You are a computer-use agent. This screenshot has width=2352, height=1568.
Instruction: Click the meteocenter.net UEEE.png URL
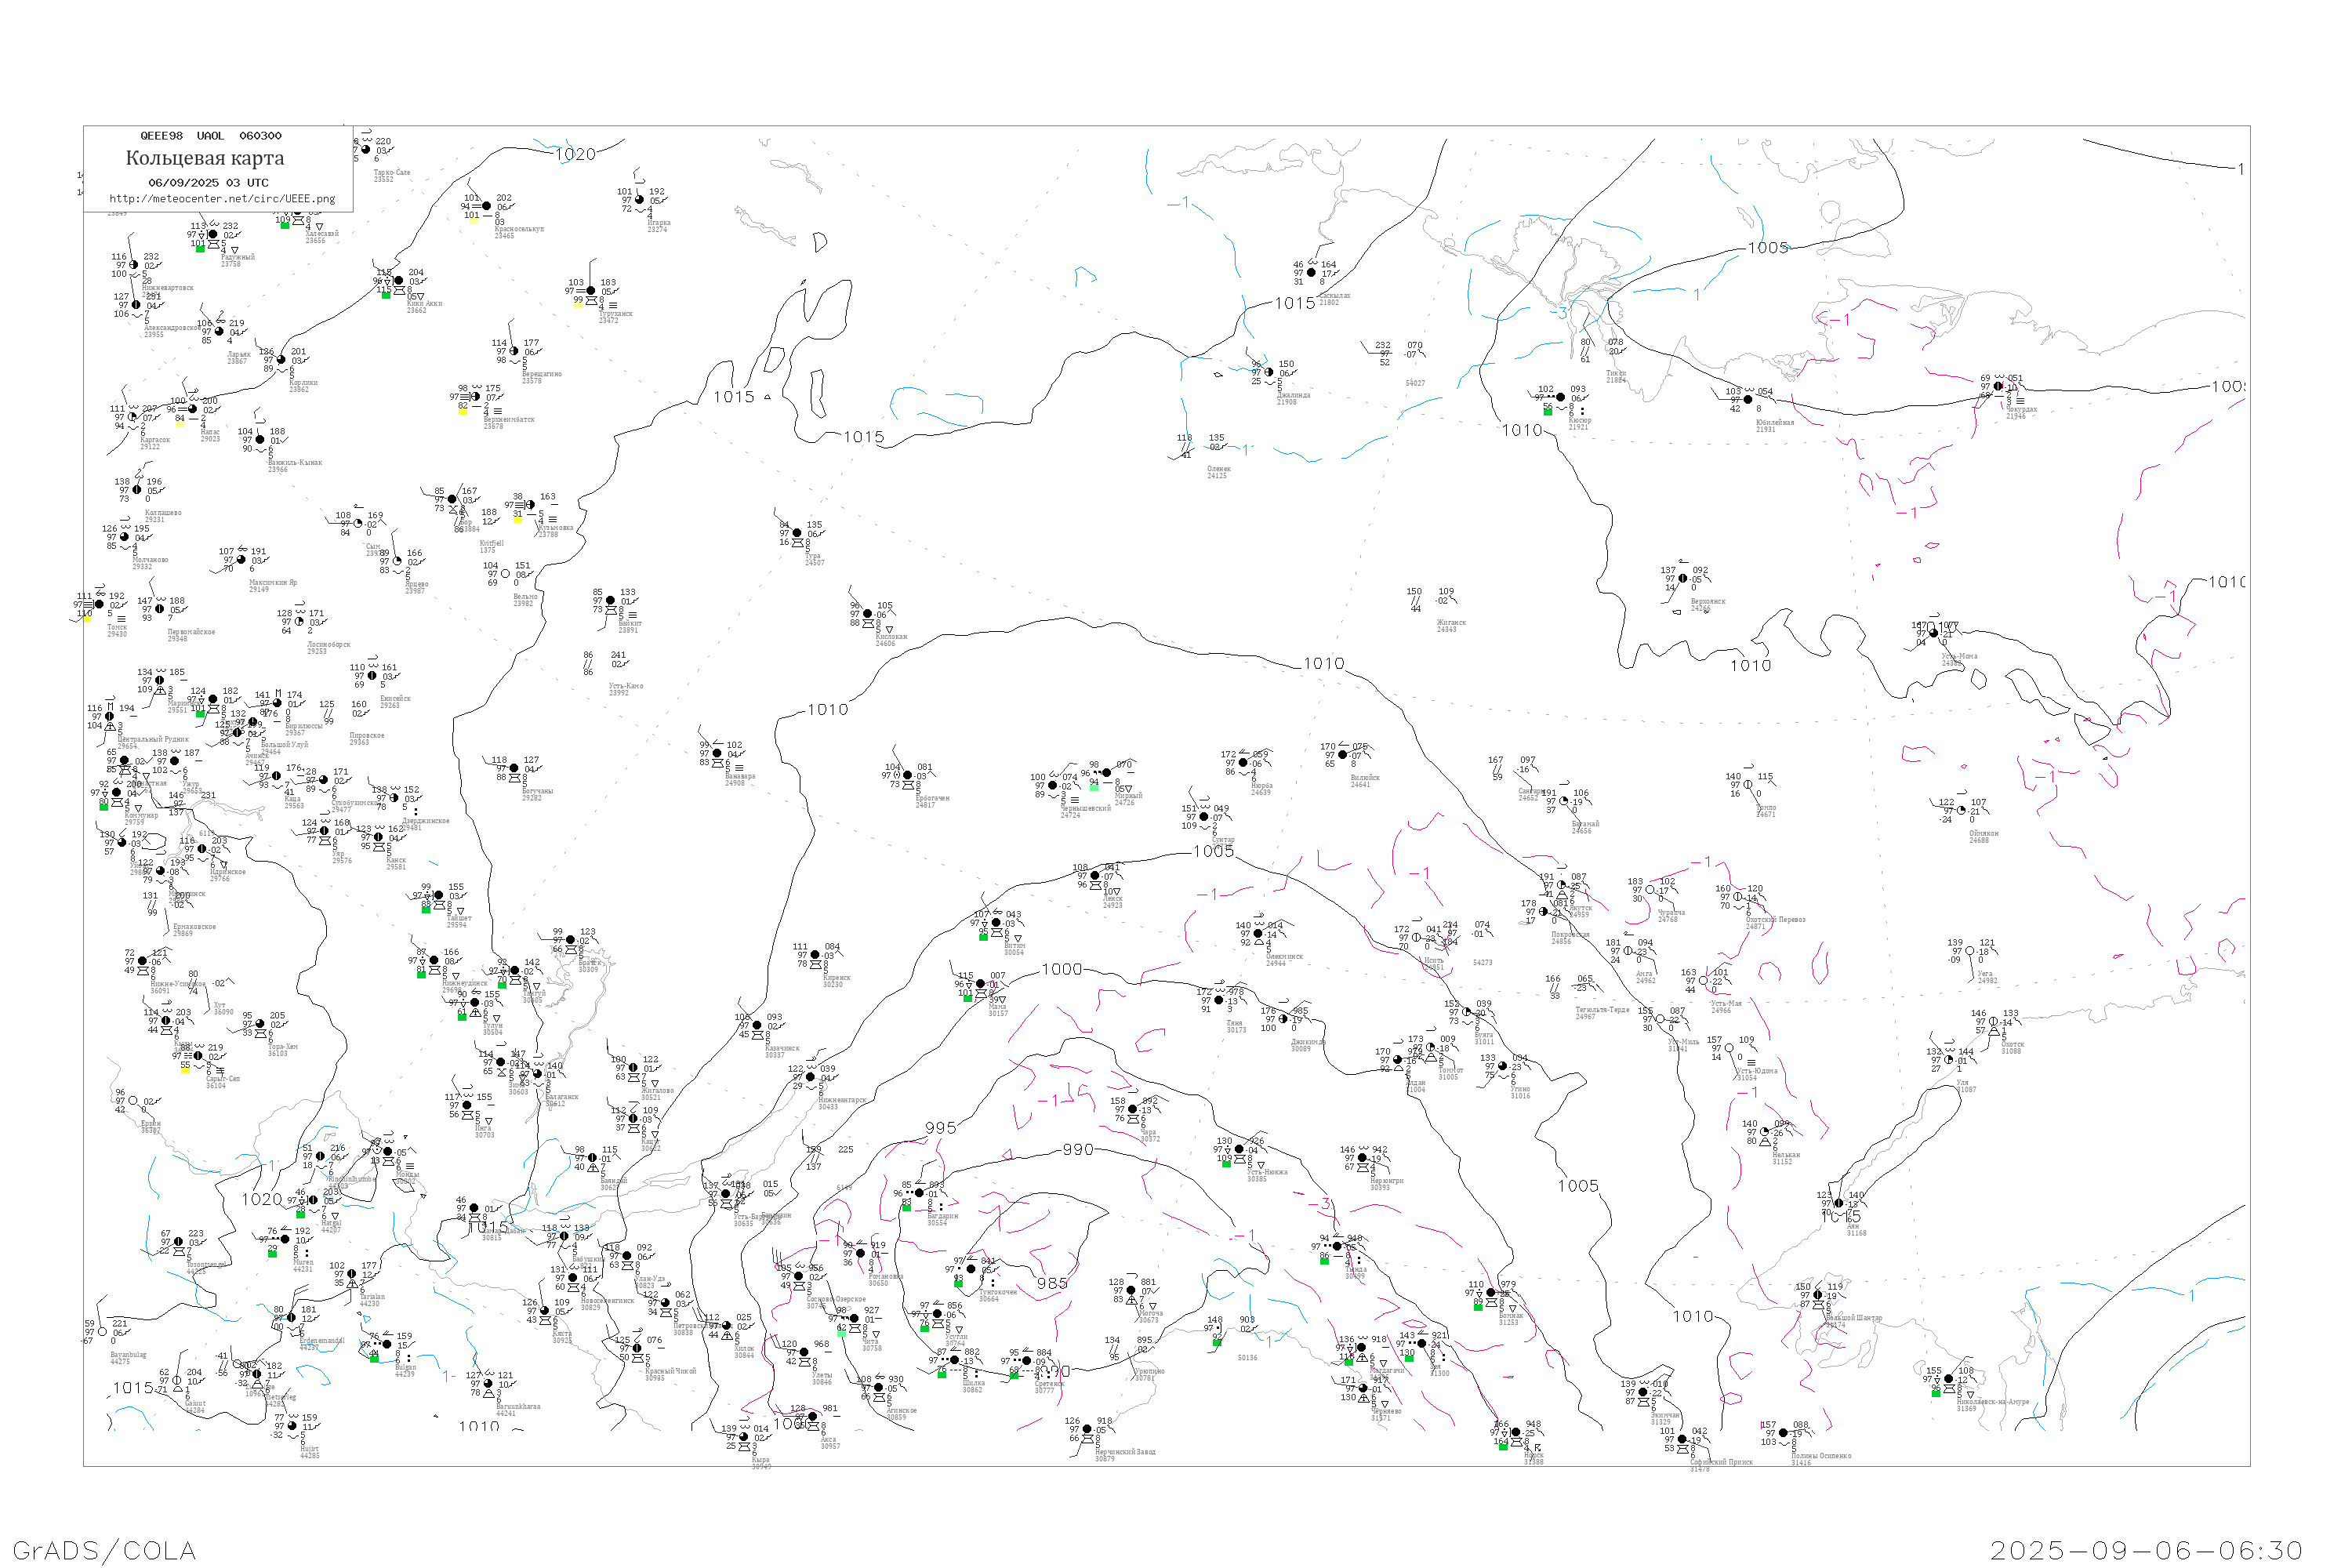[222, 198]
